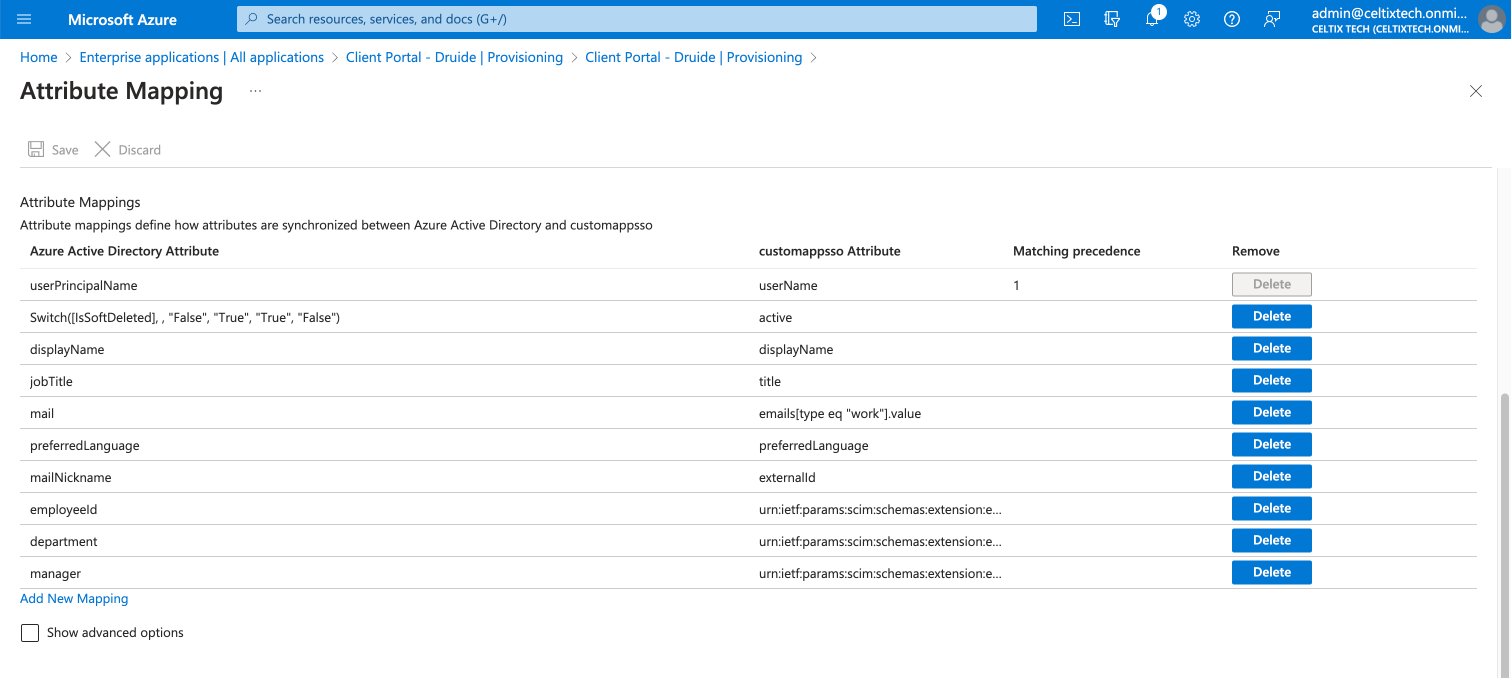
Task: Click emails[type eq "work"].value target attribute
Action: coord(840,414)
